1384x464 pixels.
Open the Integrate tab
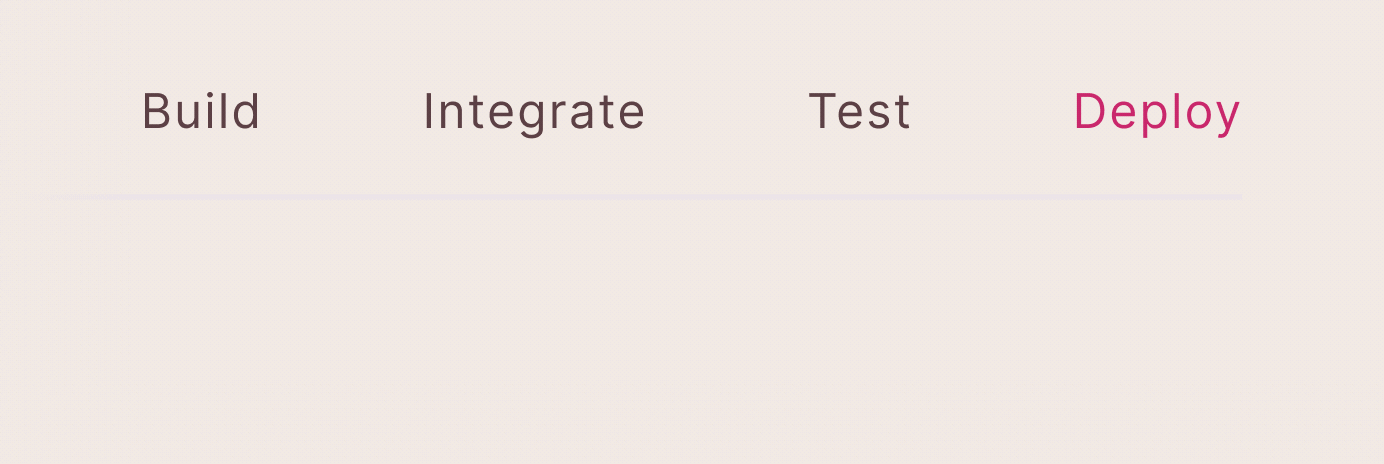(534, 111)
